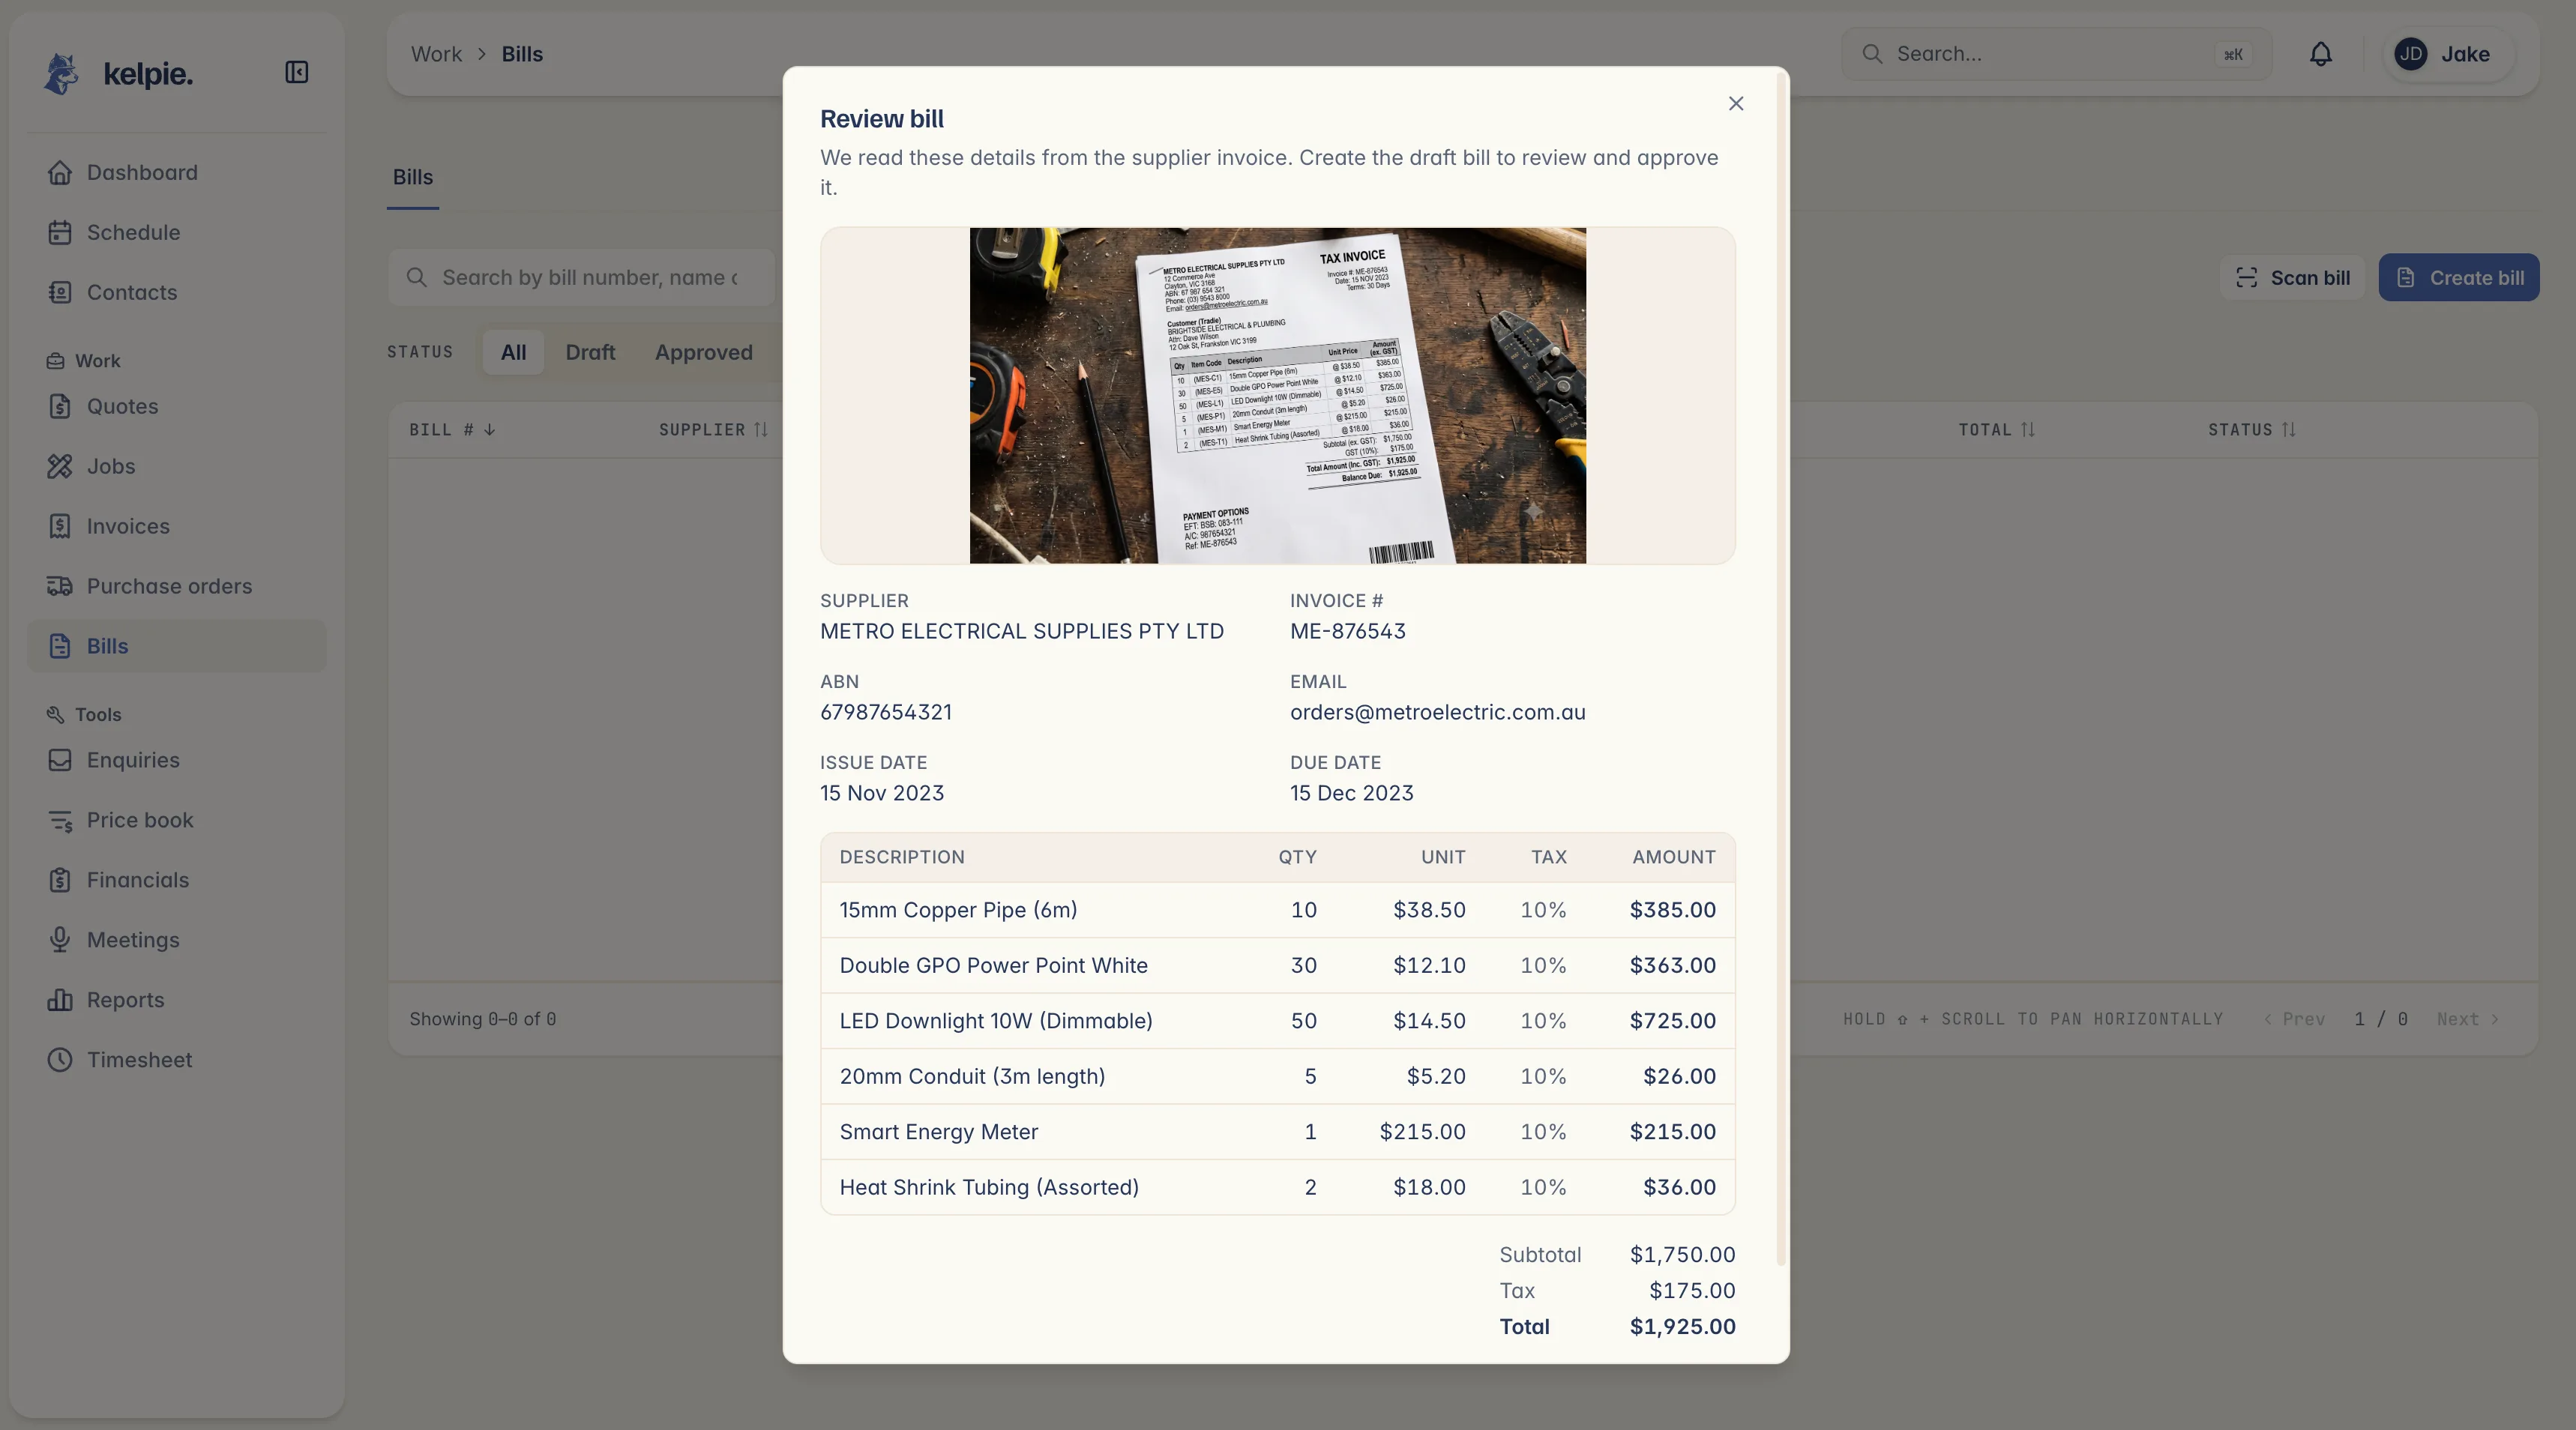Filter status by Approved
This screenshot has height=1430, width=2576.
[x=704, y=352]
